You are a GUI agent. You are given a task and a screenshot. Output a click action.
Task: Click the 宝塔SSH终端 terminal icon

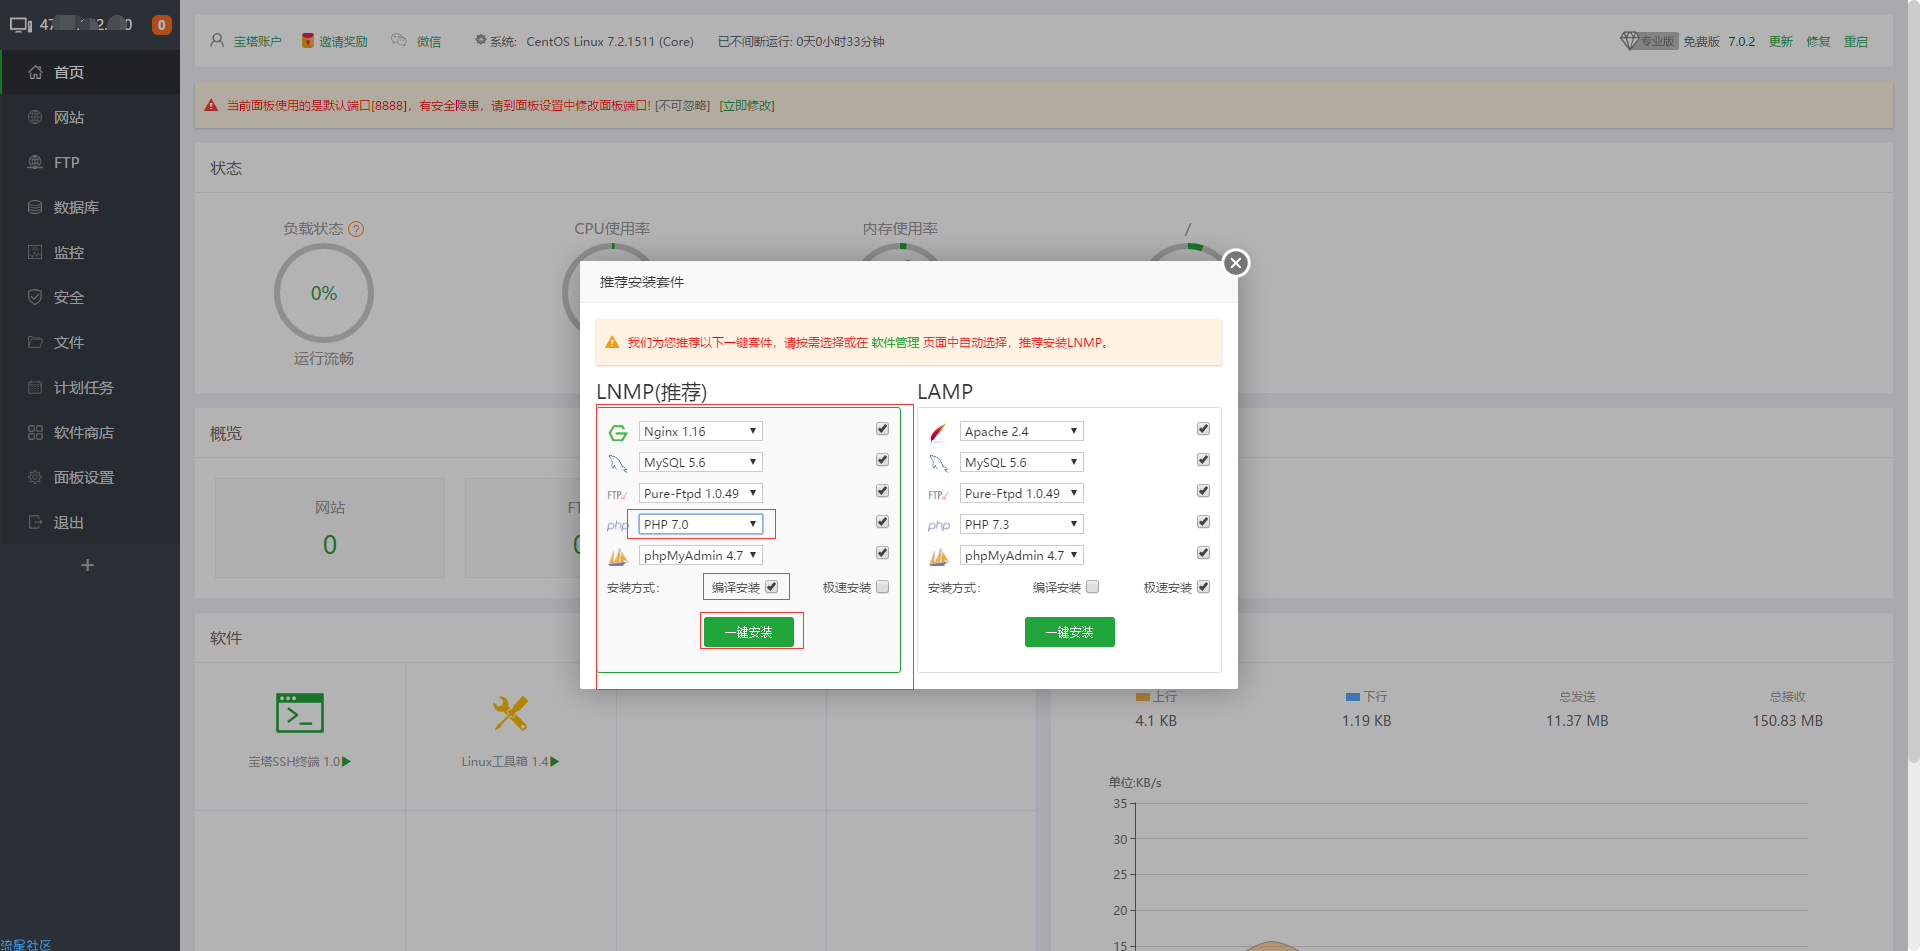300,713
